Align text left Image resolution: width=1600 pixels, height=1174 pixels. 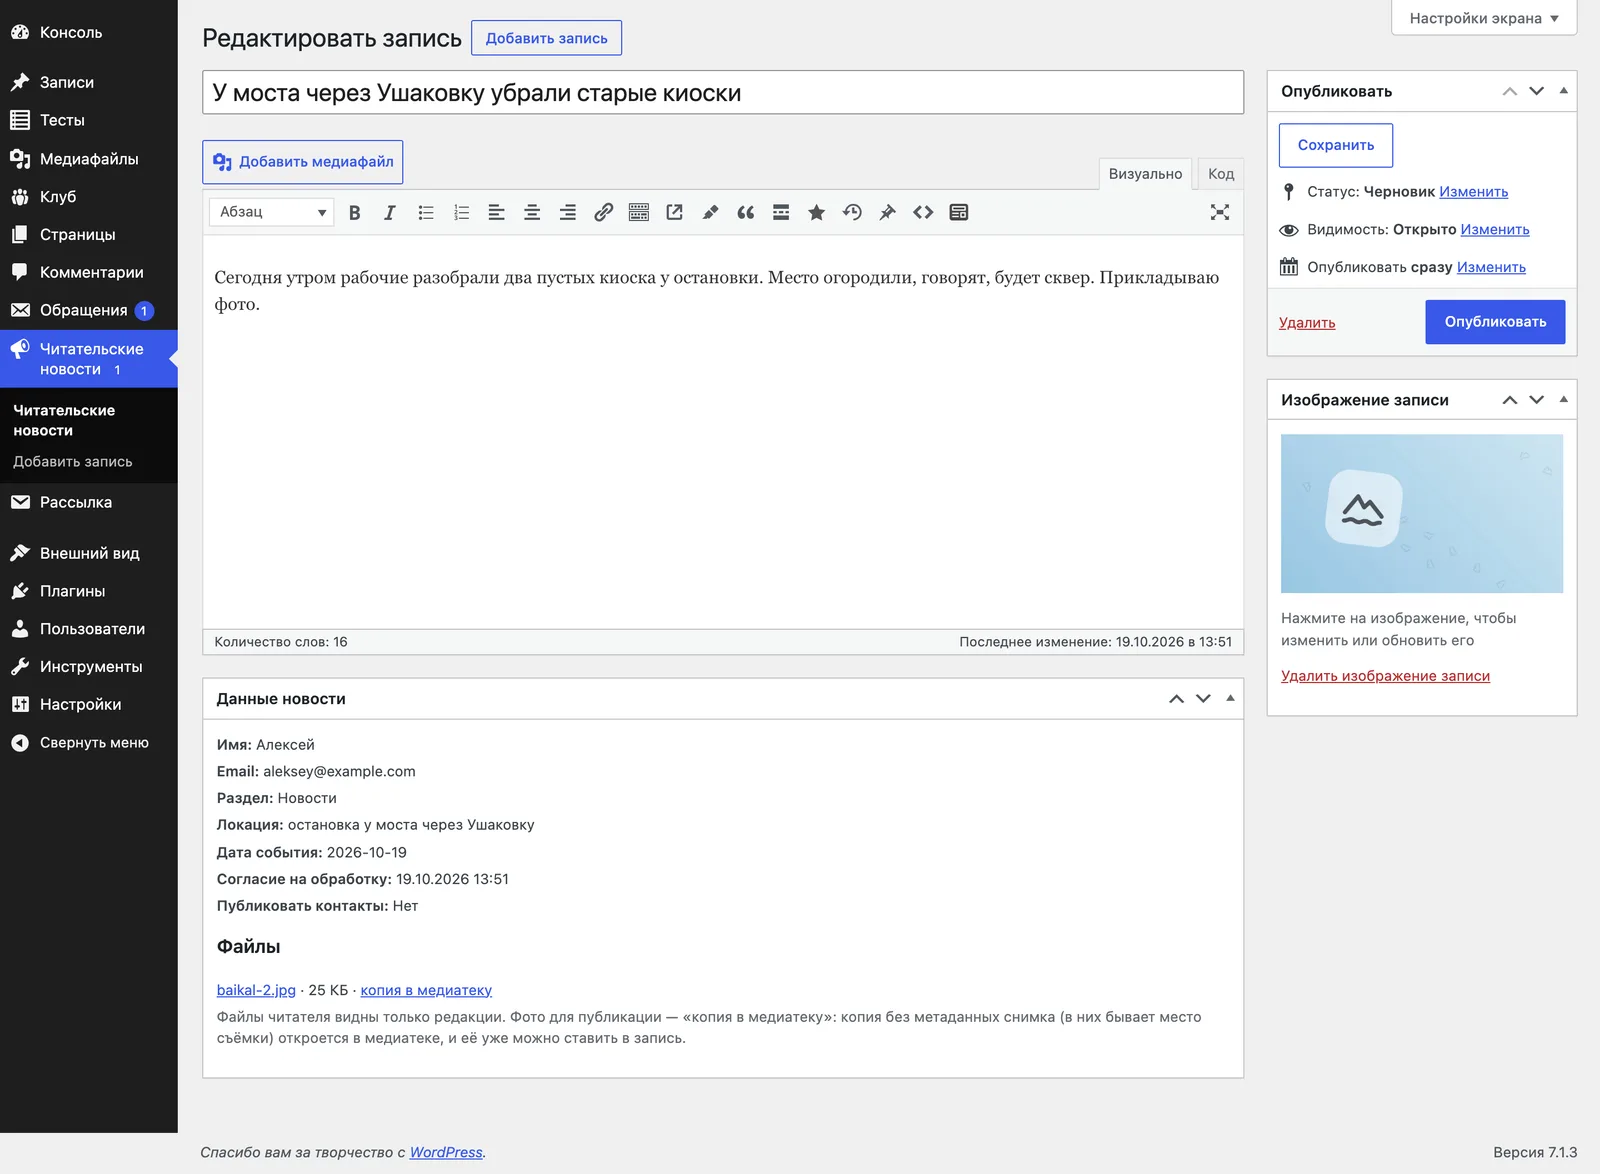[x=496, y=212]
